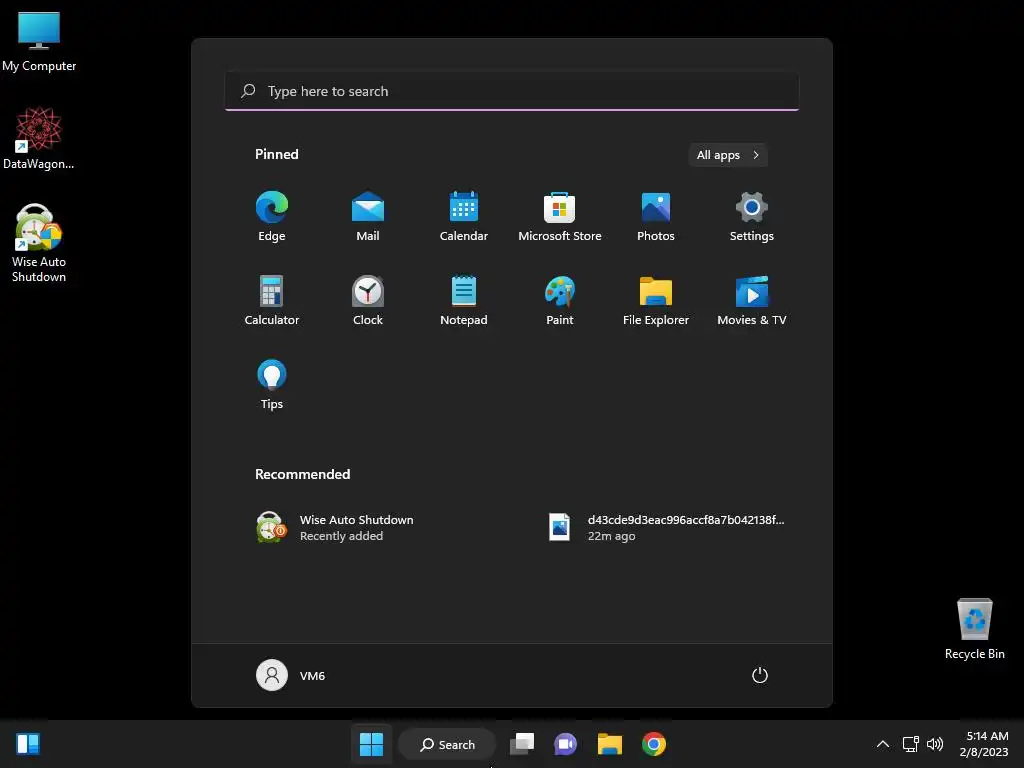Open recommended d43cde9d3eac file

[666, 527]
